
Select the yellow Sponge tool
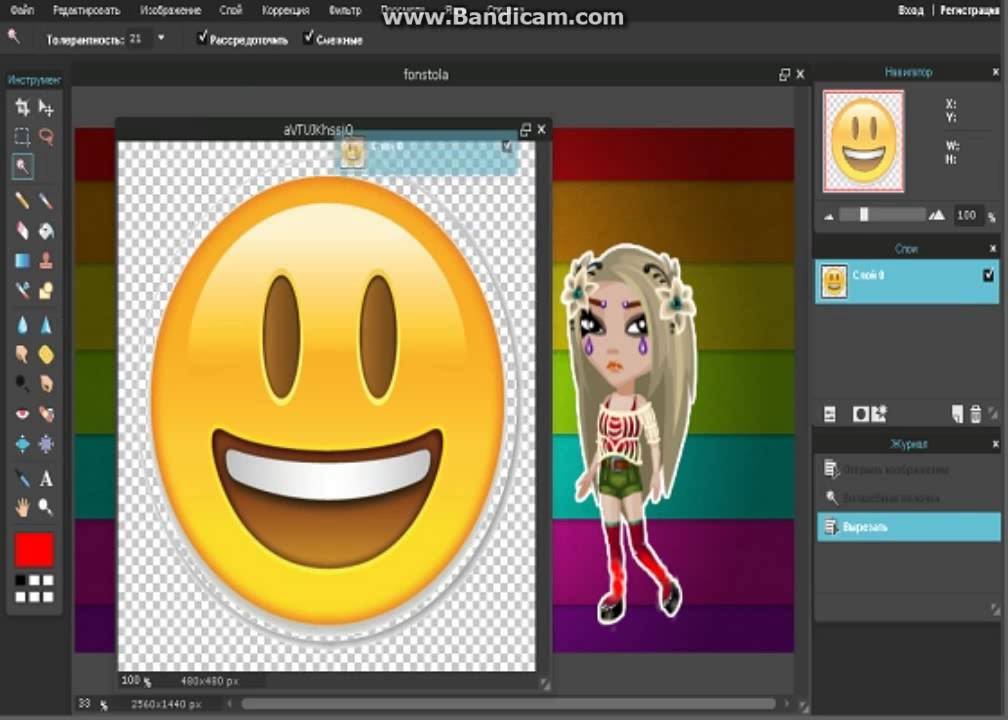pos(46,354)
